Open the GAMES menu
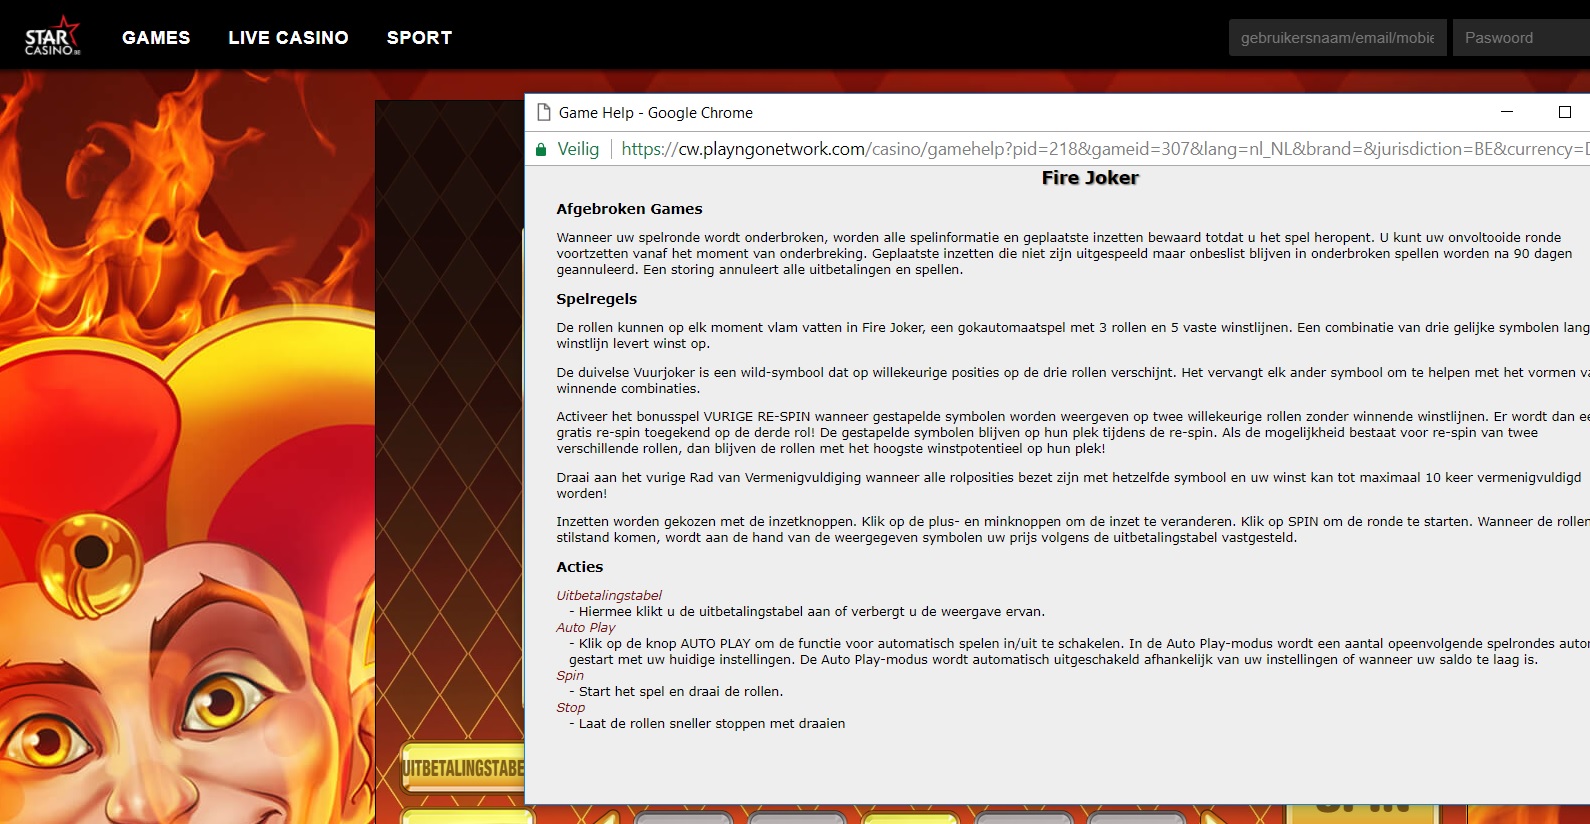The height and width of the screenshot is (824, 1590). pos(156,38)
